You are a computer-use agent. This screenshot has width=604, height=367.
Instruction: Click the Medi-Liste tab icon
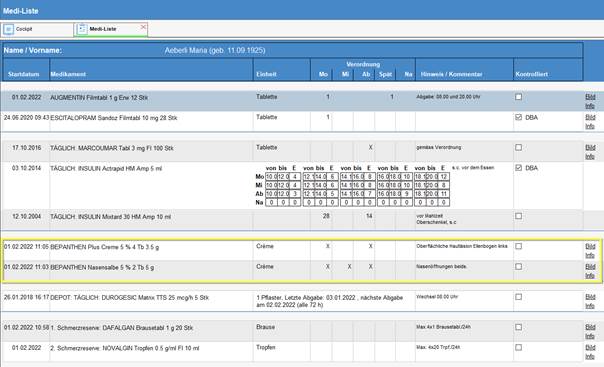pyautogui.click(x=82, y=29)
